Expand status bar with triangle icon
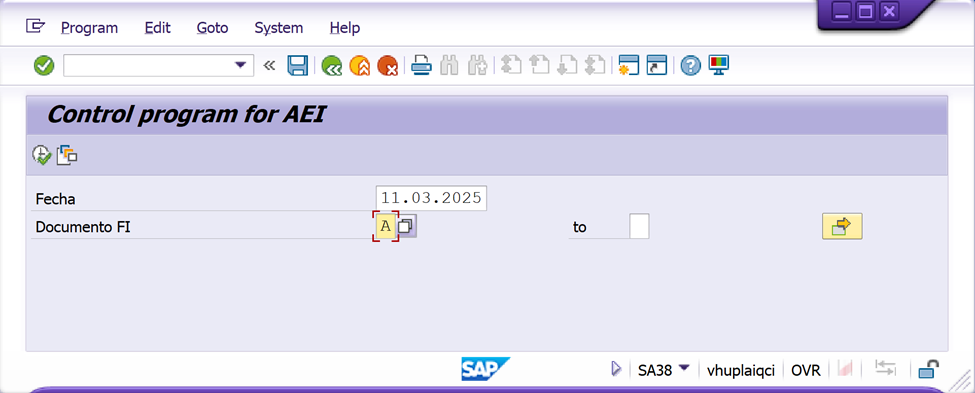Viewport: 975px width, 393px height. 616,369
